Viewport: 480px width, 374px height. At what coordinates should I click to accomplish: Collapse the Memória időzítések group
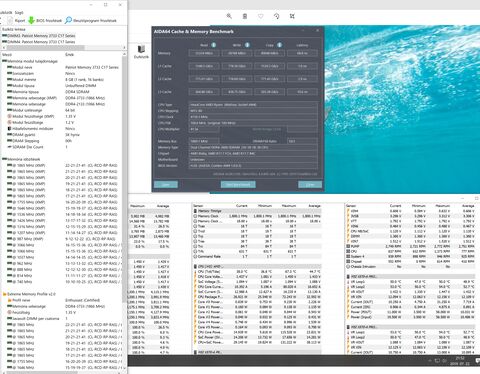(21, 159)
